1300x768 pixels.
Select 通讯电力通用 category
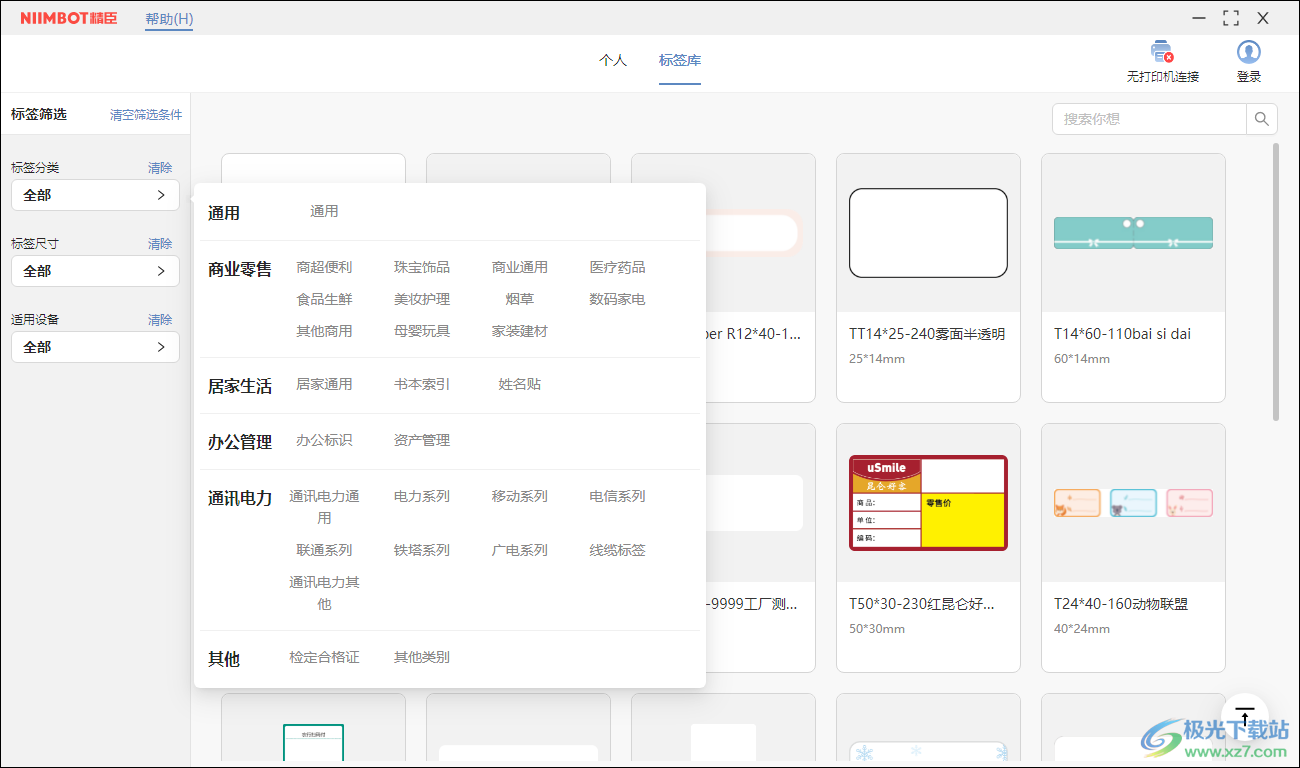324,507
